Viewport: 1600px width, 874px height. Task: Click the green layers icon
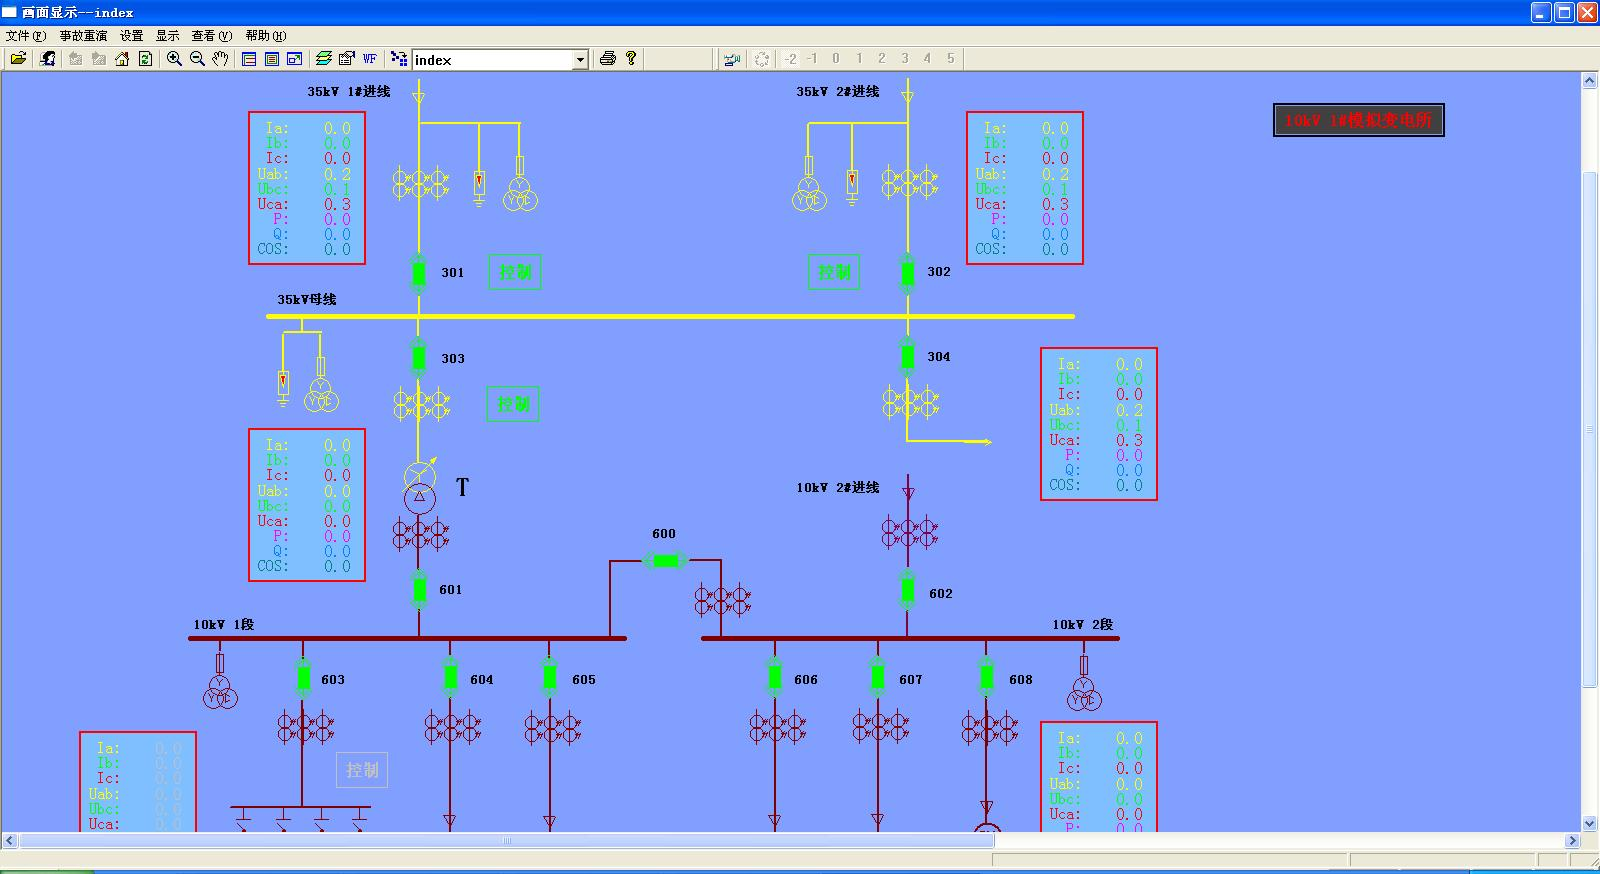pyautogui.click(x=323, y=59)
